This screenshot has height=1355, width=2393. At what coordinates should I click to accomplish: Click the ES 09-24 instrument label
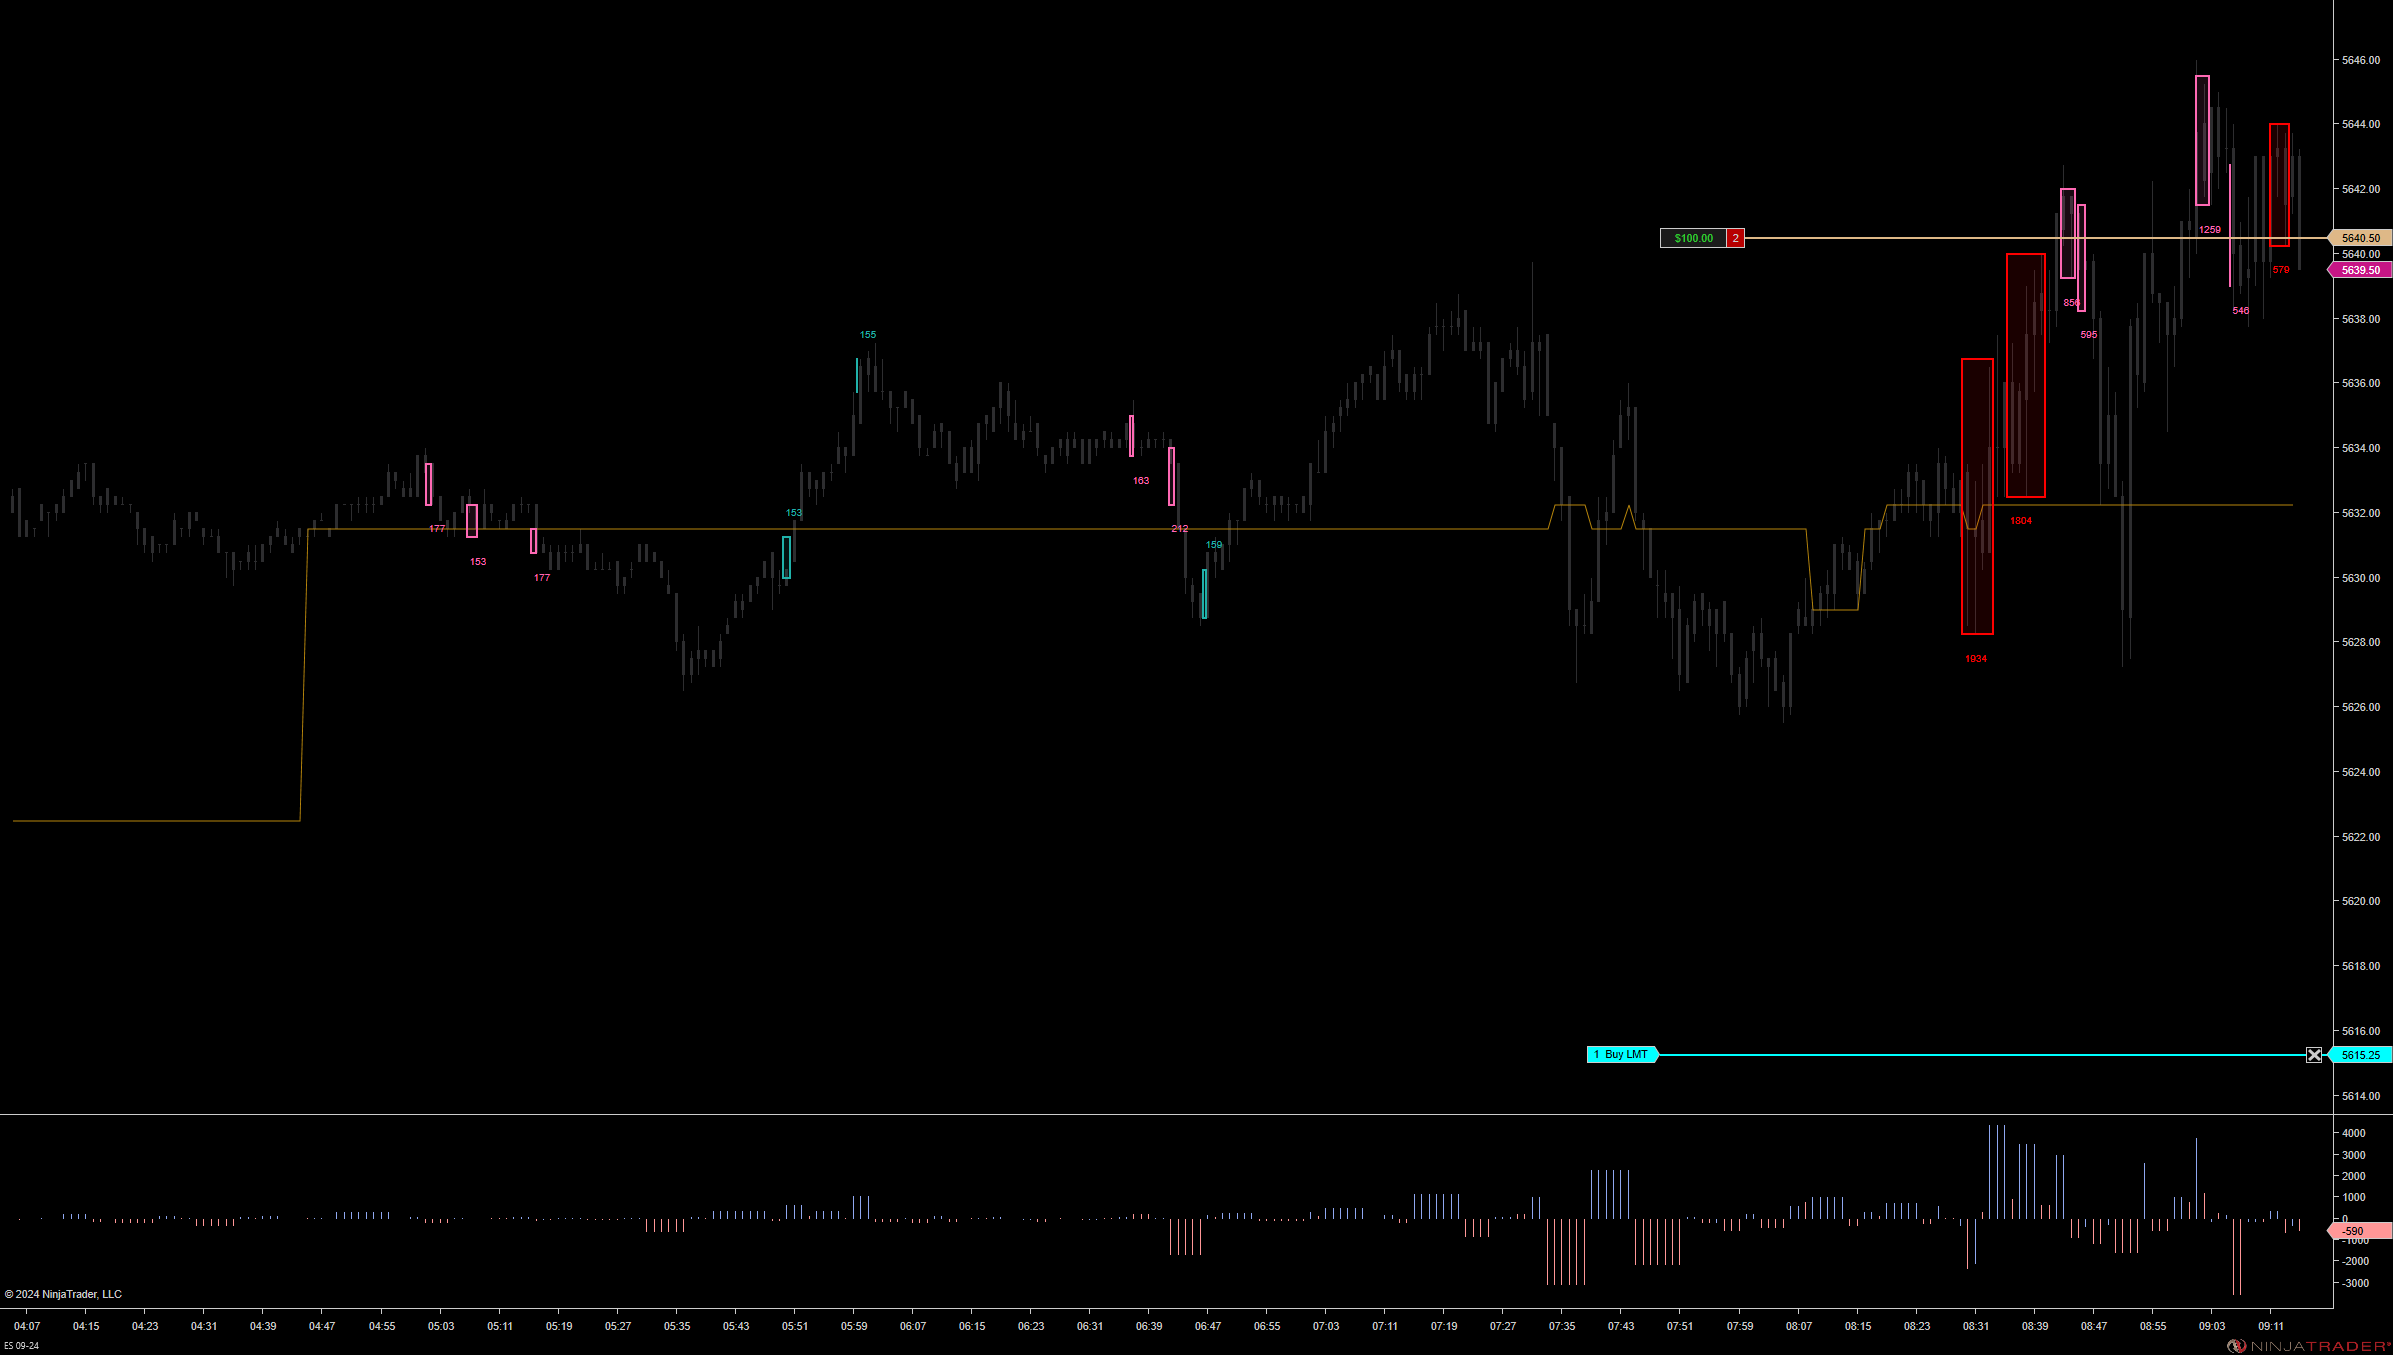pyautogui.click(x=21, y=1346)
